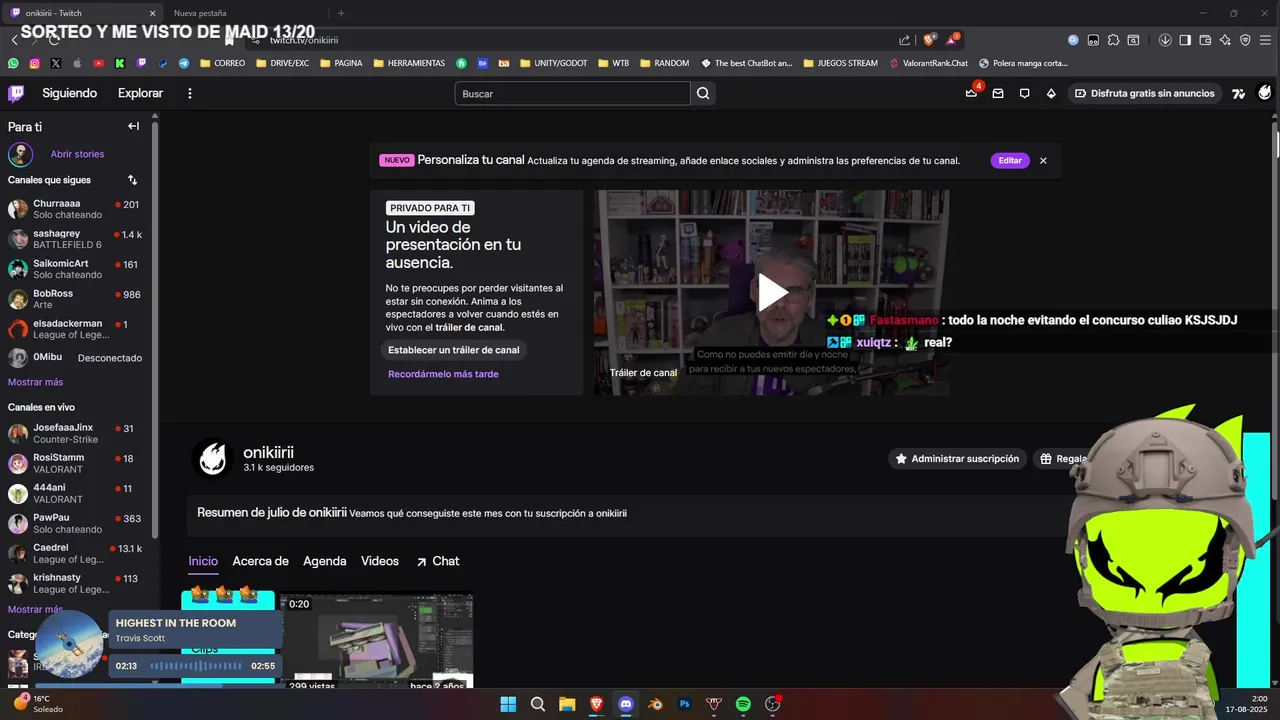
Task: Open Abrir stories link
Action: point(77,154)
